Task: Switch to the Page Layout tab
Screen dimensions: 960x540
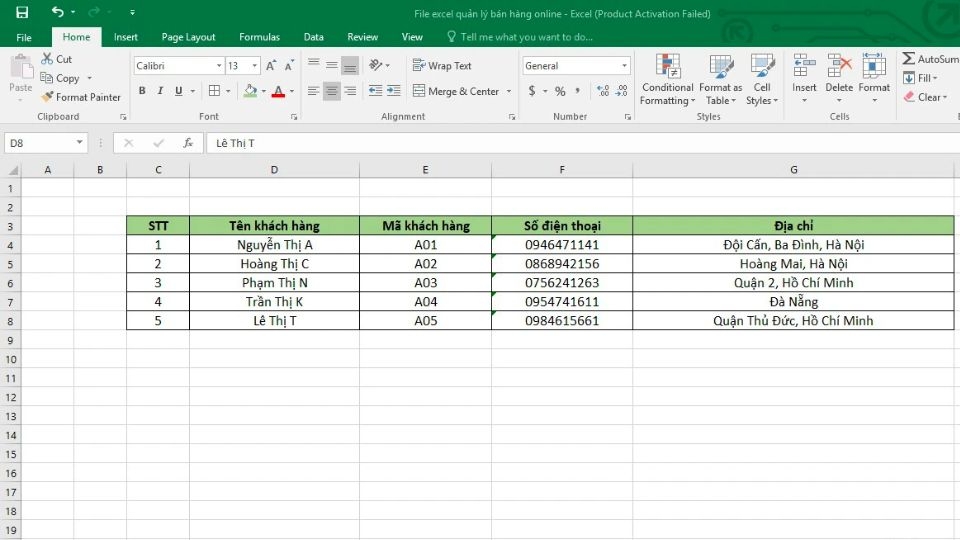Action: click(188, 37)
